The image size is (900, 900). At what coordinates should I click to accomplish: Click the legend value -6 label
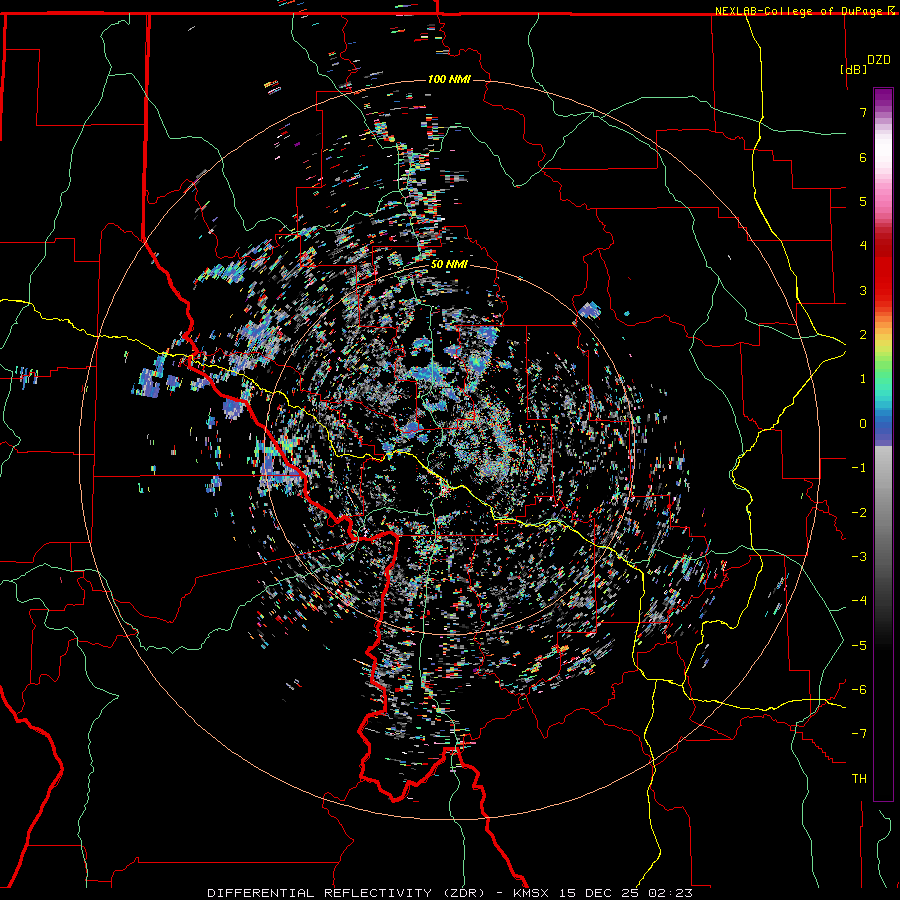pos(859,690)
